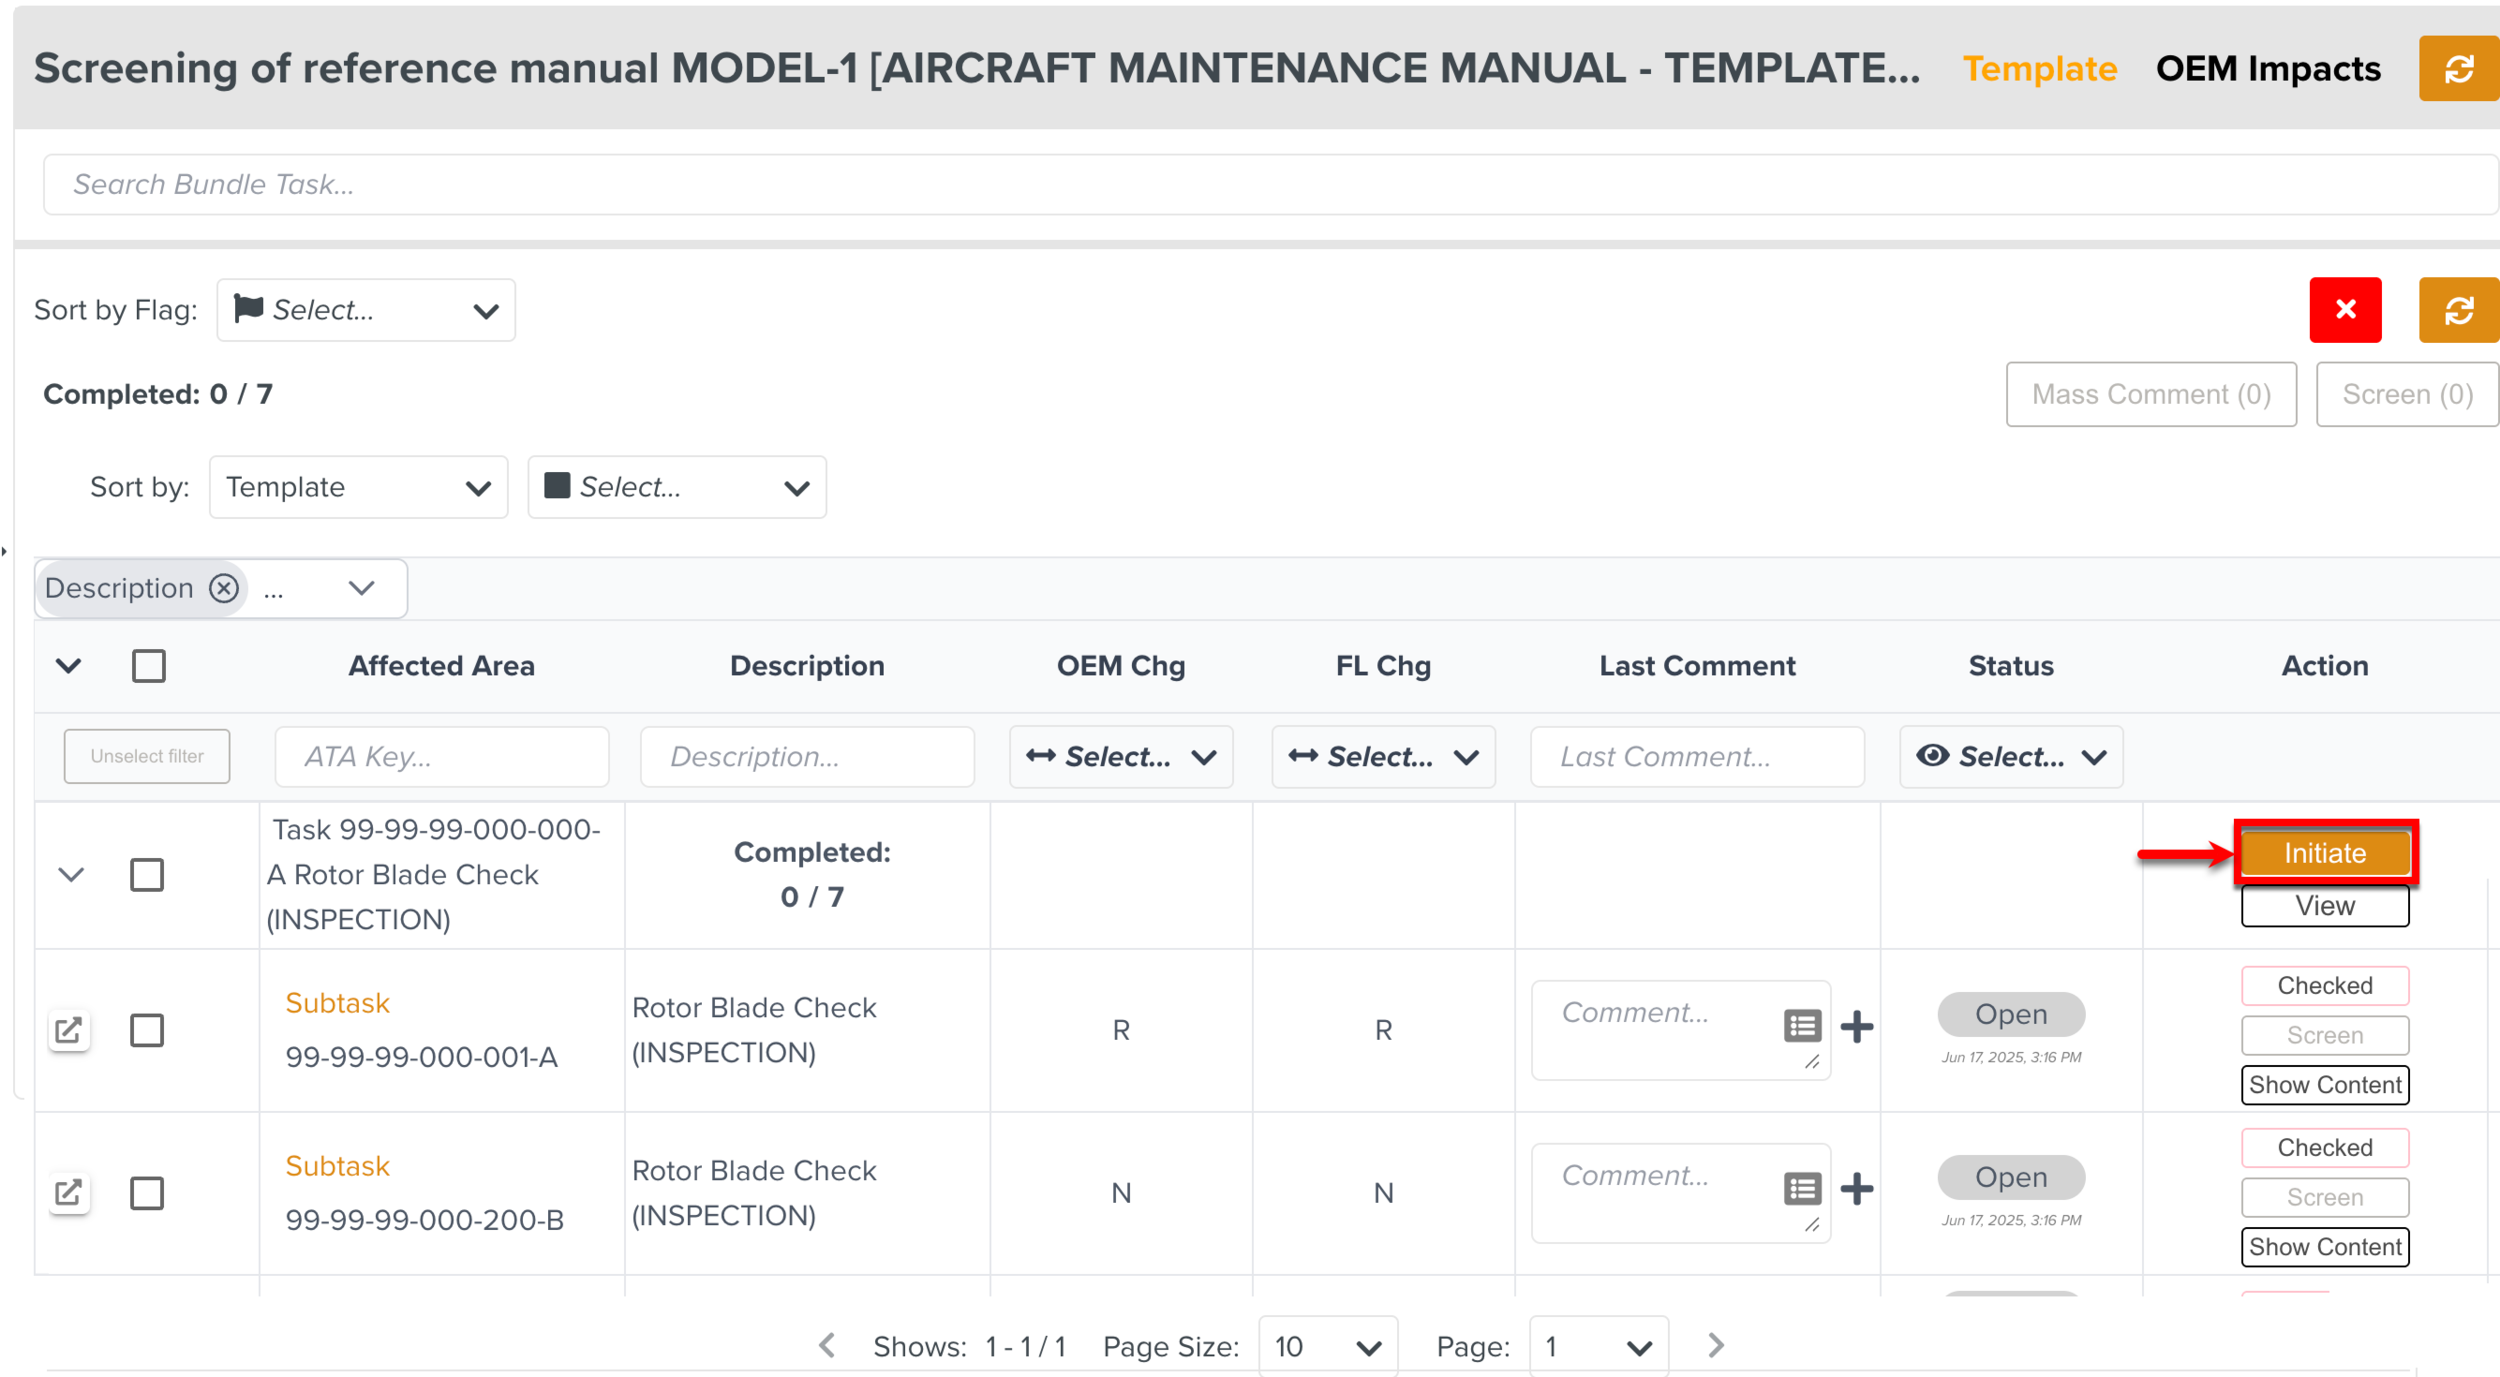Click the orange refresh icon in title bar
Screen dimensions: 2500x1377
[2458, 68]
